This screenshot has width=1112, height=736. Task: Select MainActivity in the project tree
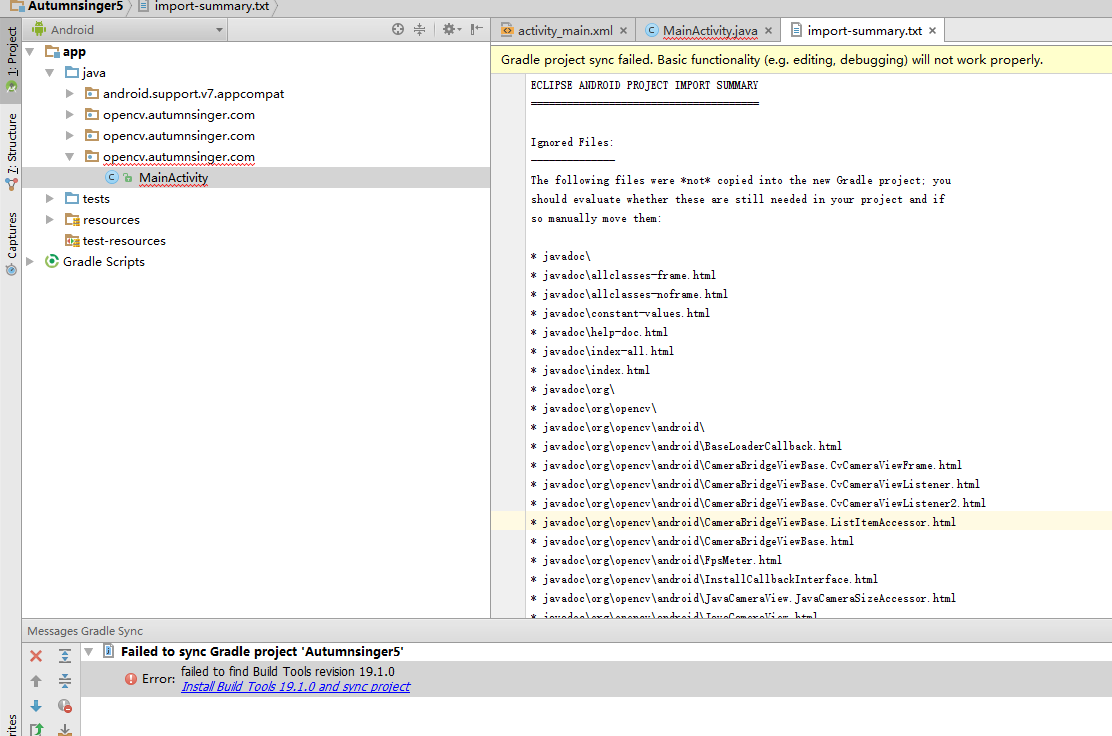173,178
